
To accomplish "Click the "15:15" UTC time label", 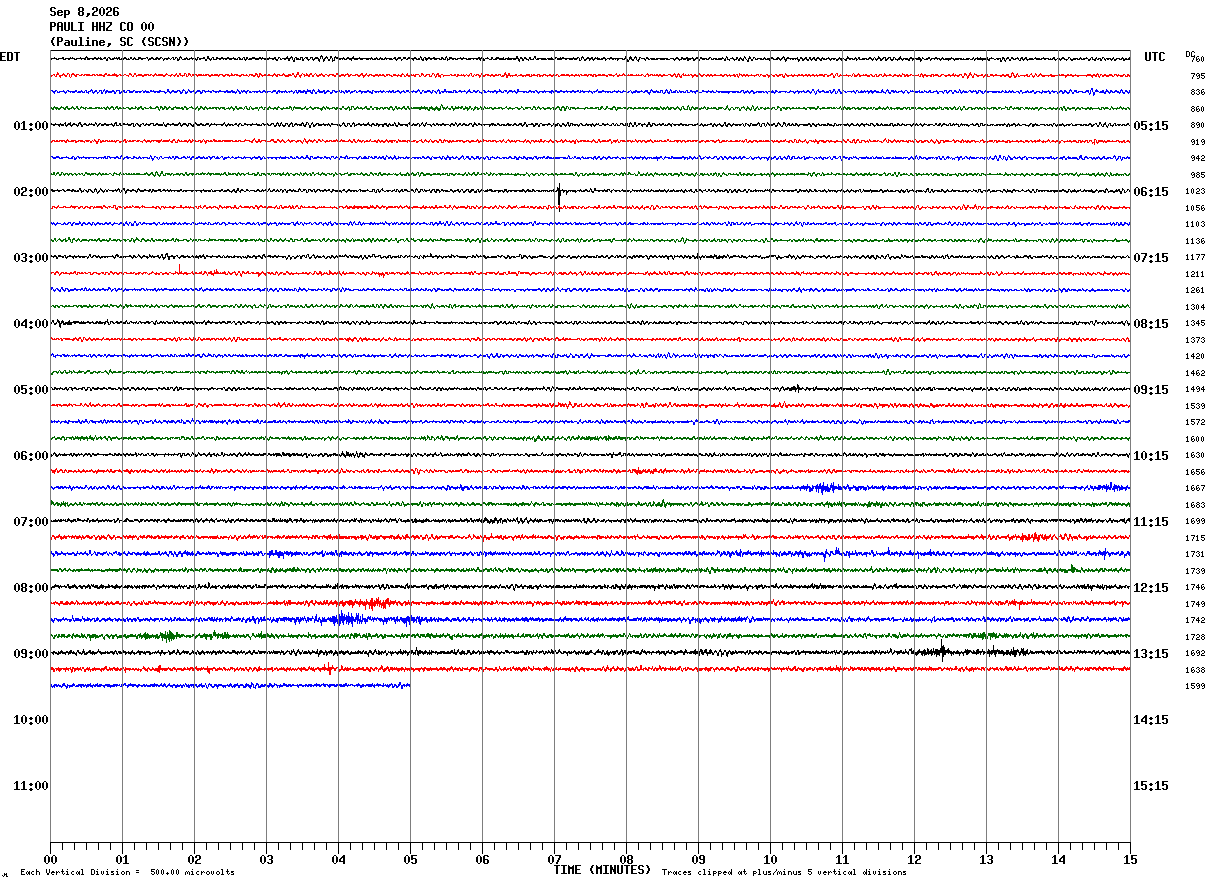I will [1150, 786].
